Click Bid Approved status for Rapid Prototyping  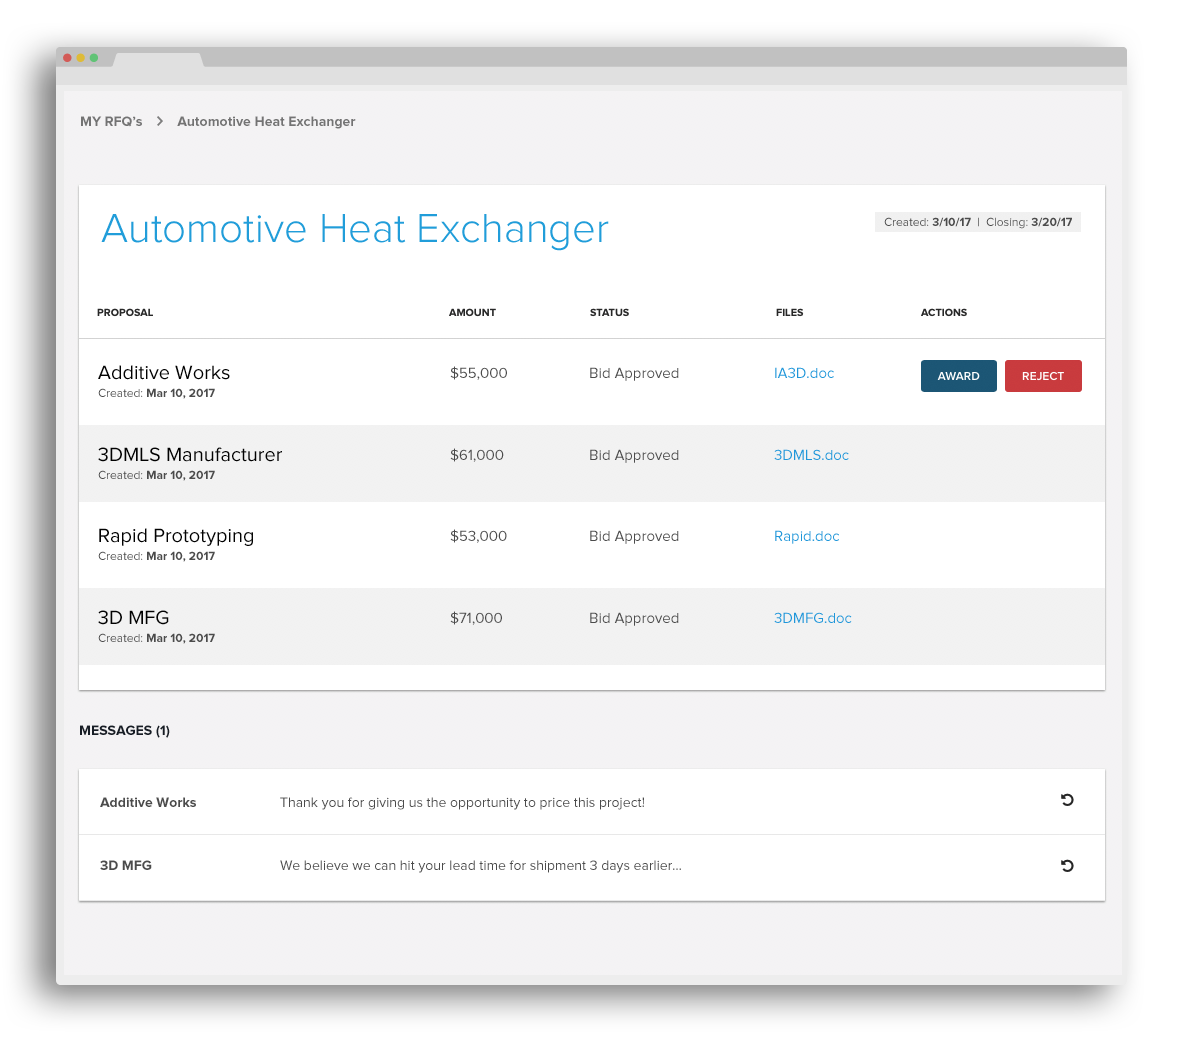634,536
